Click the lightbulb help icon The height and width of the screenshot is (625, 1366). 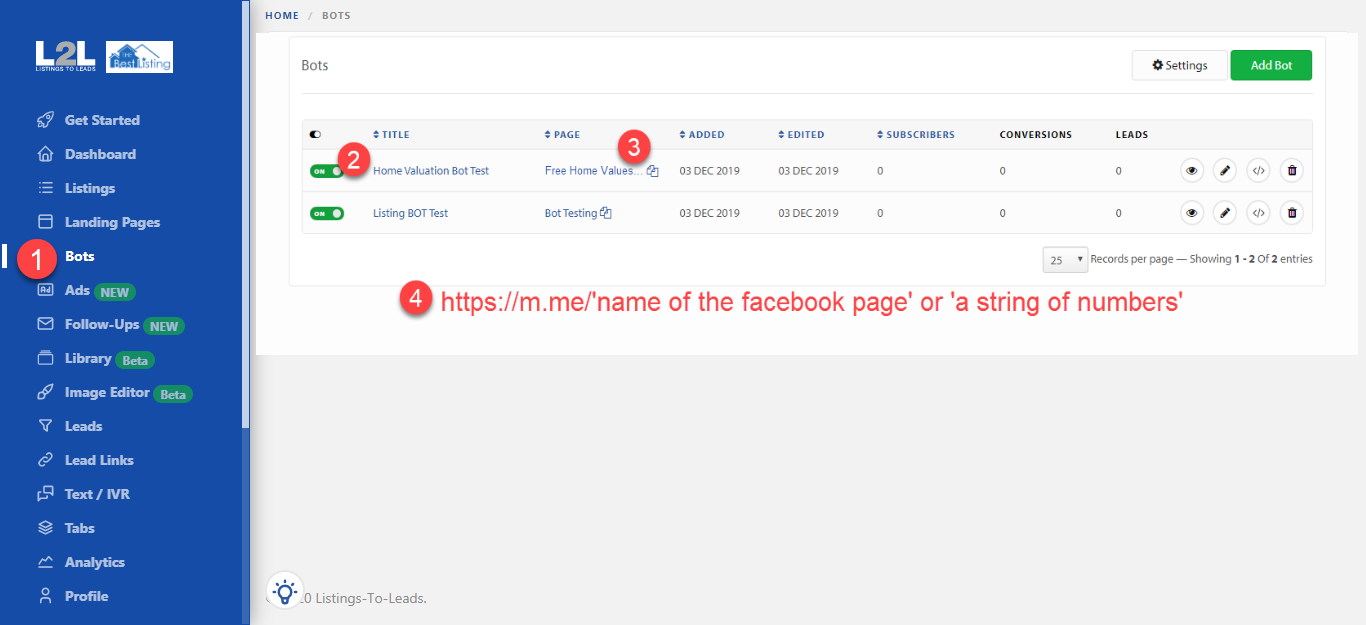point(285,591)
